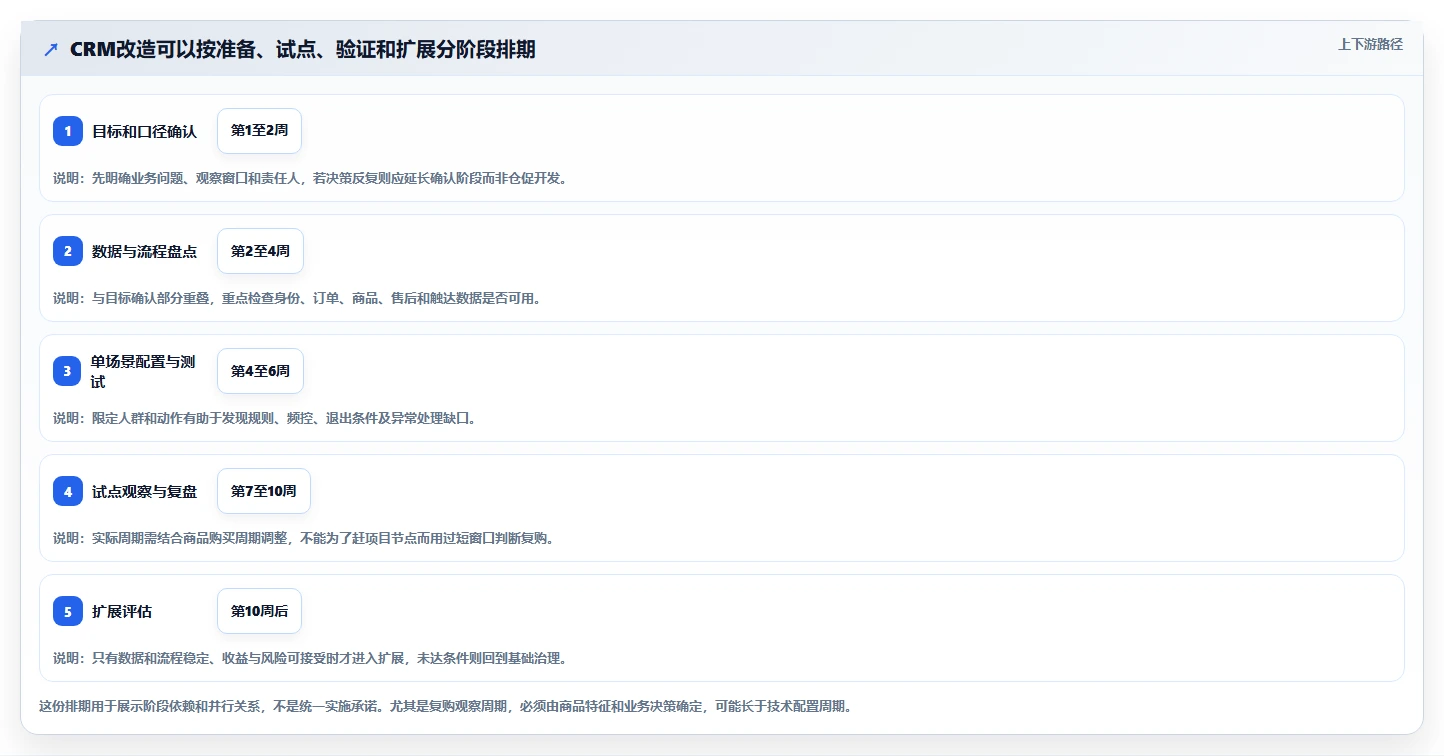1444x756 pixels.
Task: Click the 第2至4周 week tag
Action: tap(260, 251)
